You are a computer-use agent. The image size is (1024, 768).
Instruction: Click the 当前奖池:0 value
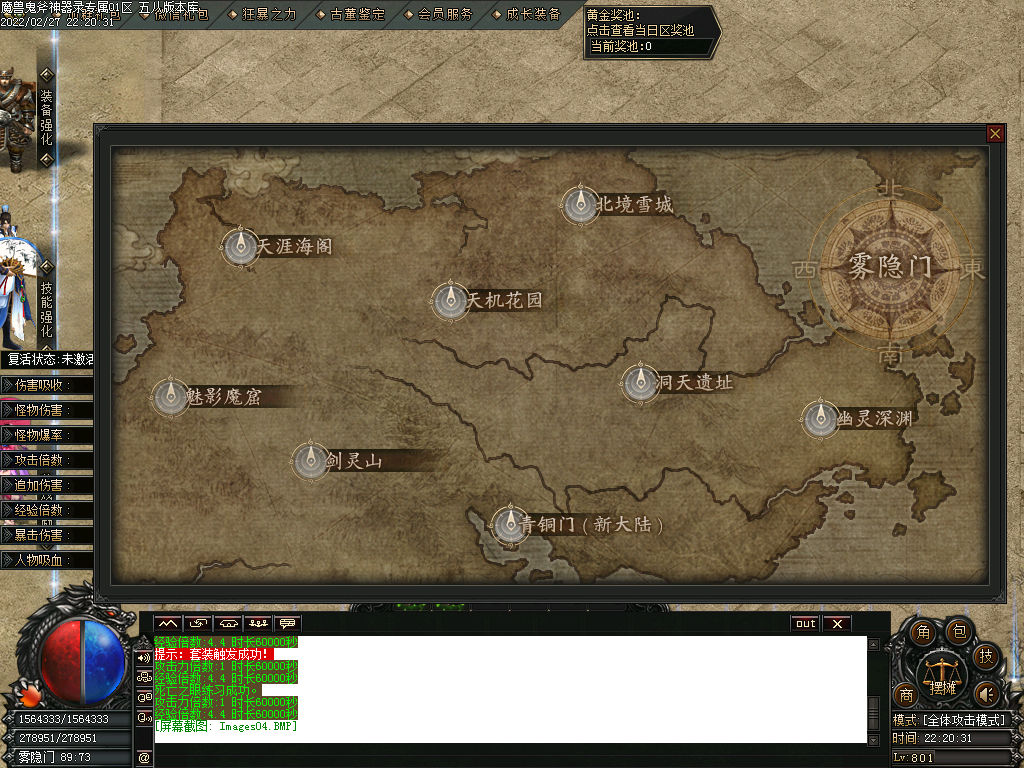point(621,46)
